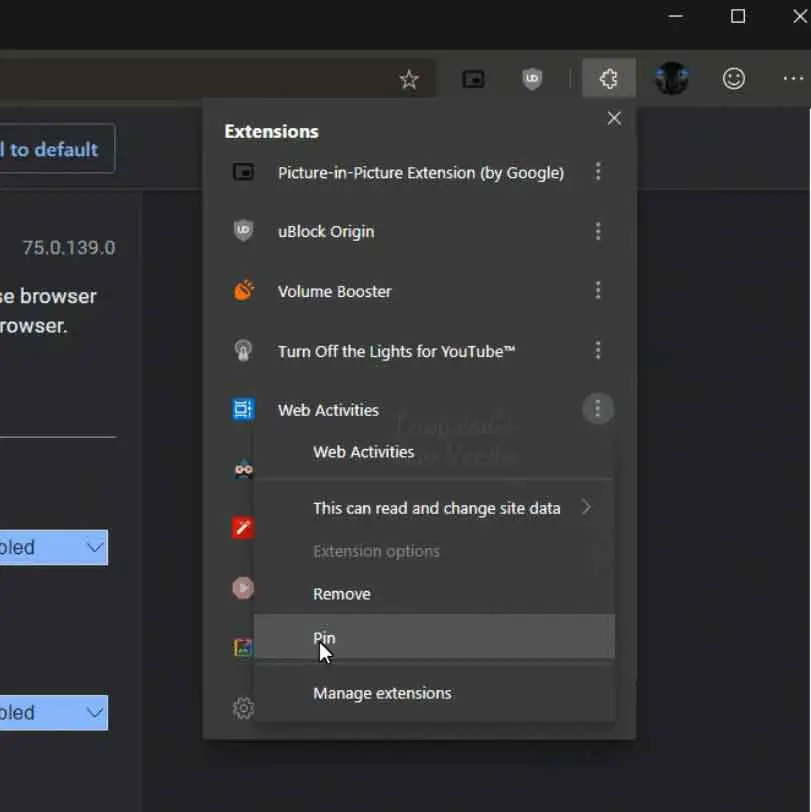Click the red pencil extension icon
This screenshot has width=811, height=812.
click(x=243, y=528)
